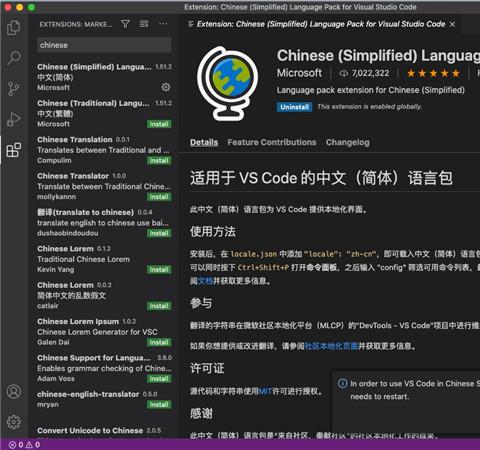Install Chinese Lorem Ipsum by Galen Dai
The height and width of the screenshot is (450, 480).
[159, 342]
